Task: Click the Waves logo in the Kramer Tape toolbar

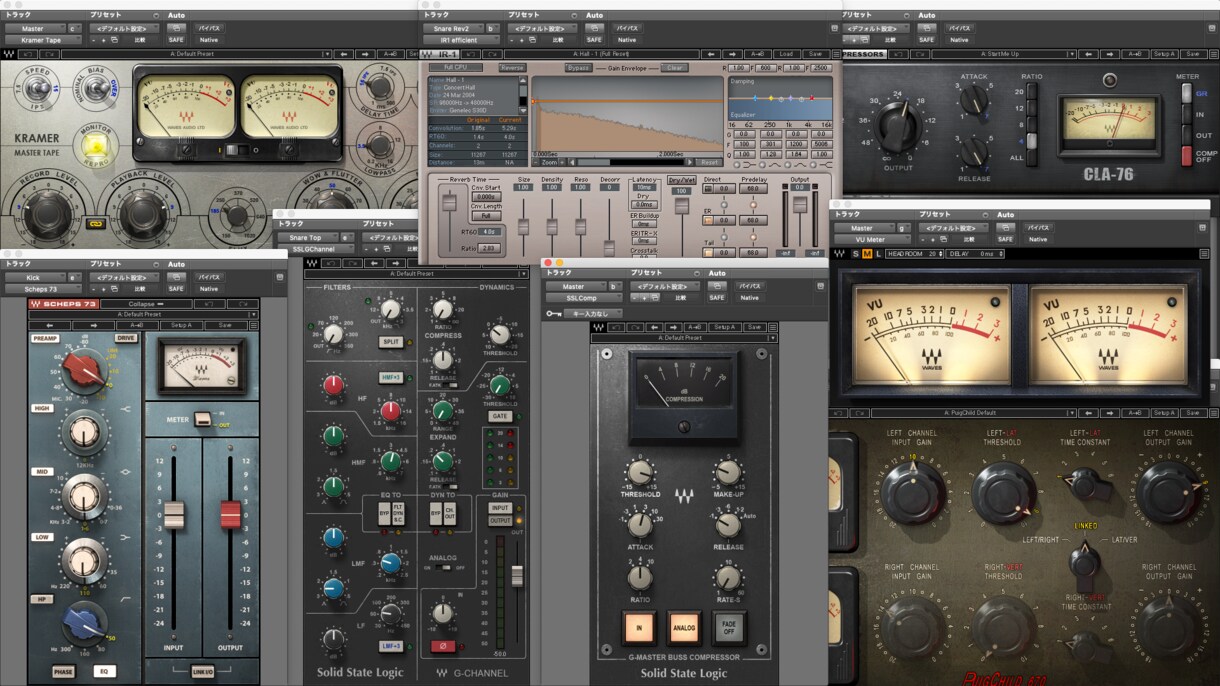Action: coord(10,54)
